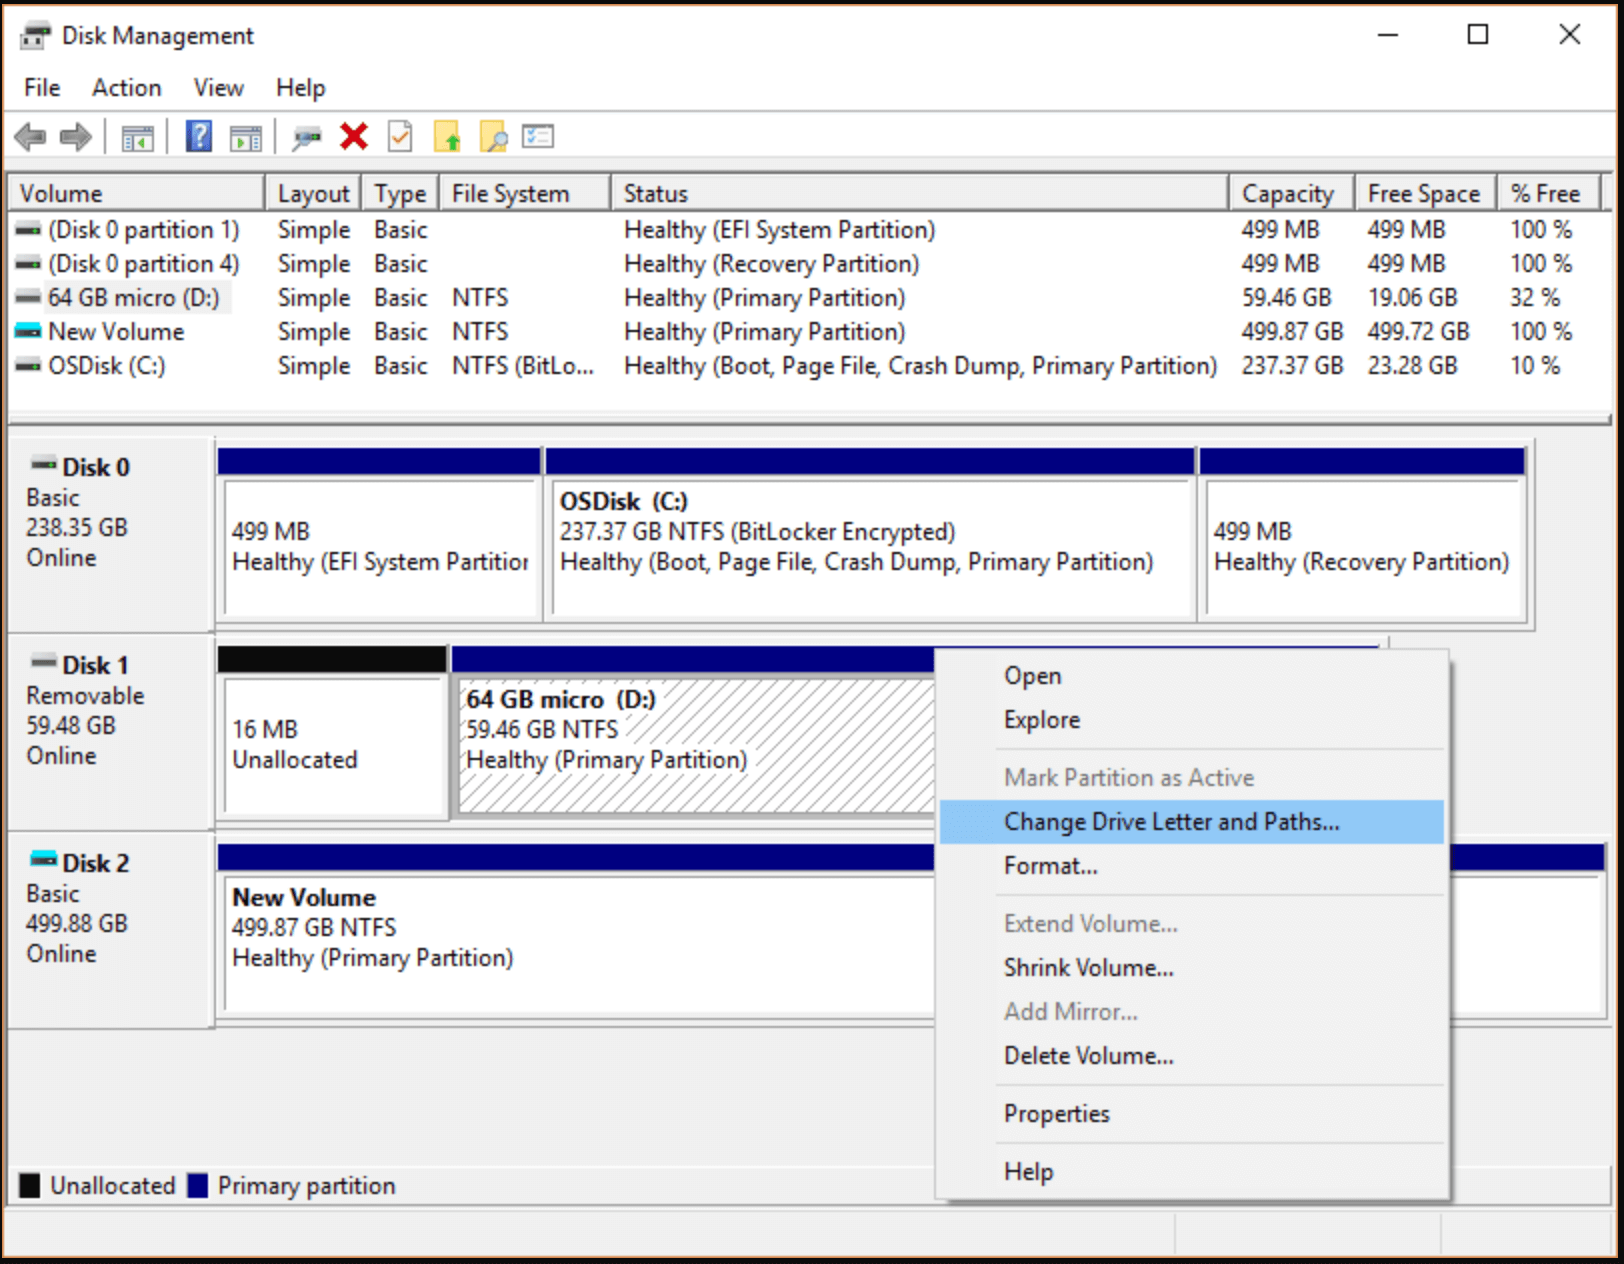
Task: Select Change Drive Letter and Paths
Action: point(1171,821)
